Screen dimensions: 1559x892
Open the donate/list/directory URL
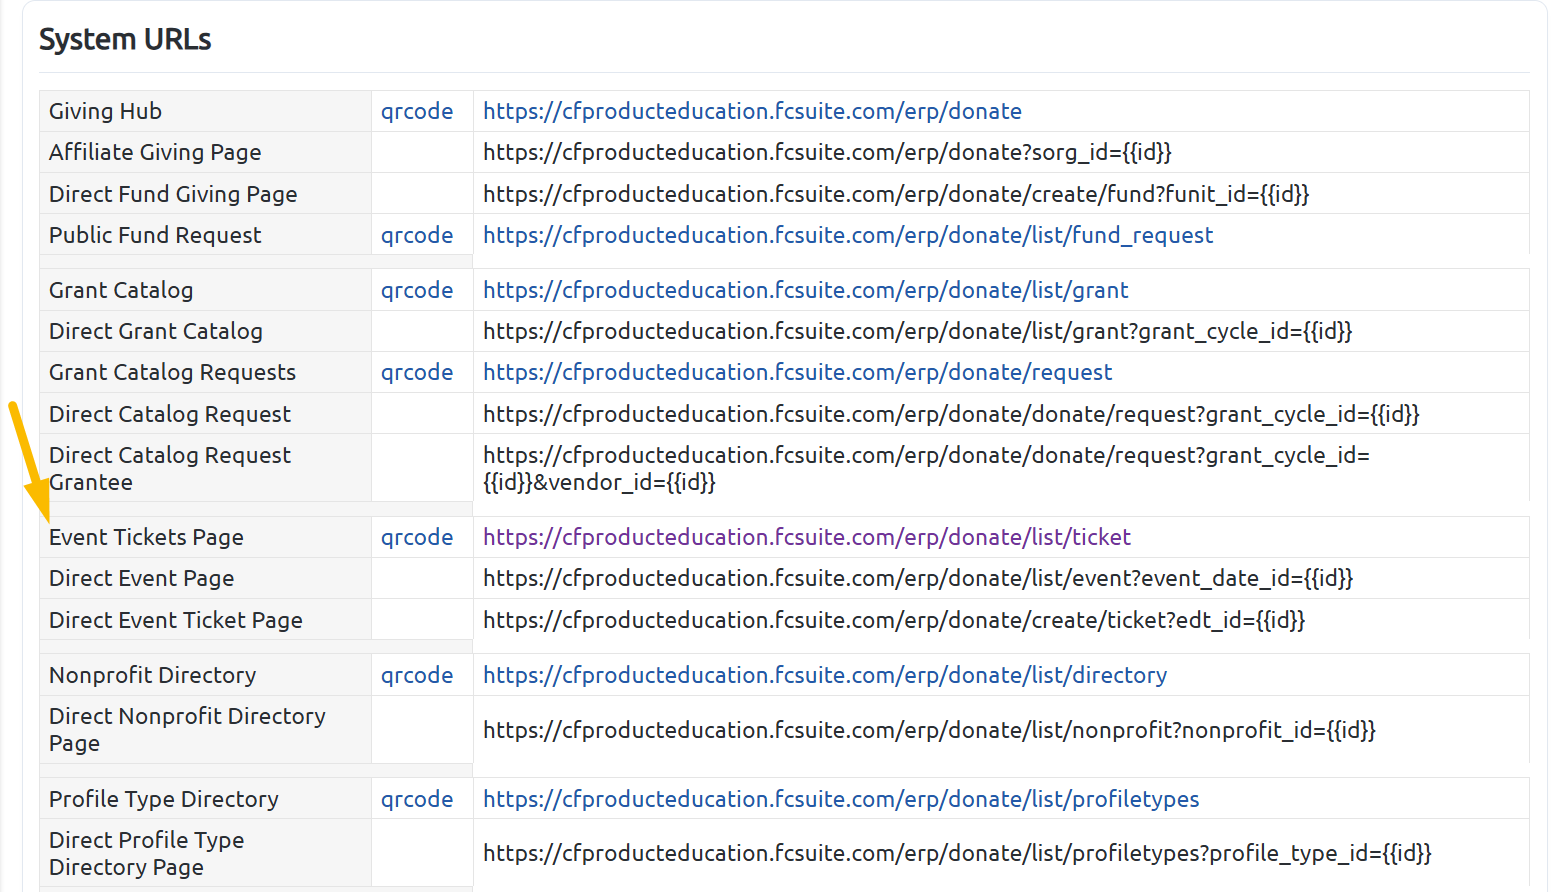(825, 675)
